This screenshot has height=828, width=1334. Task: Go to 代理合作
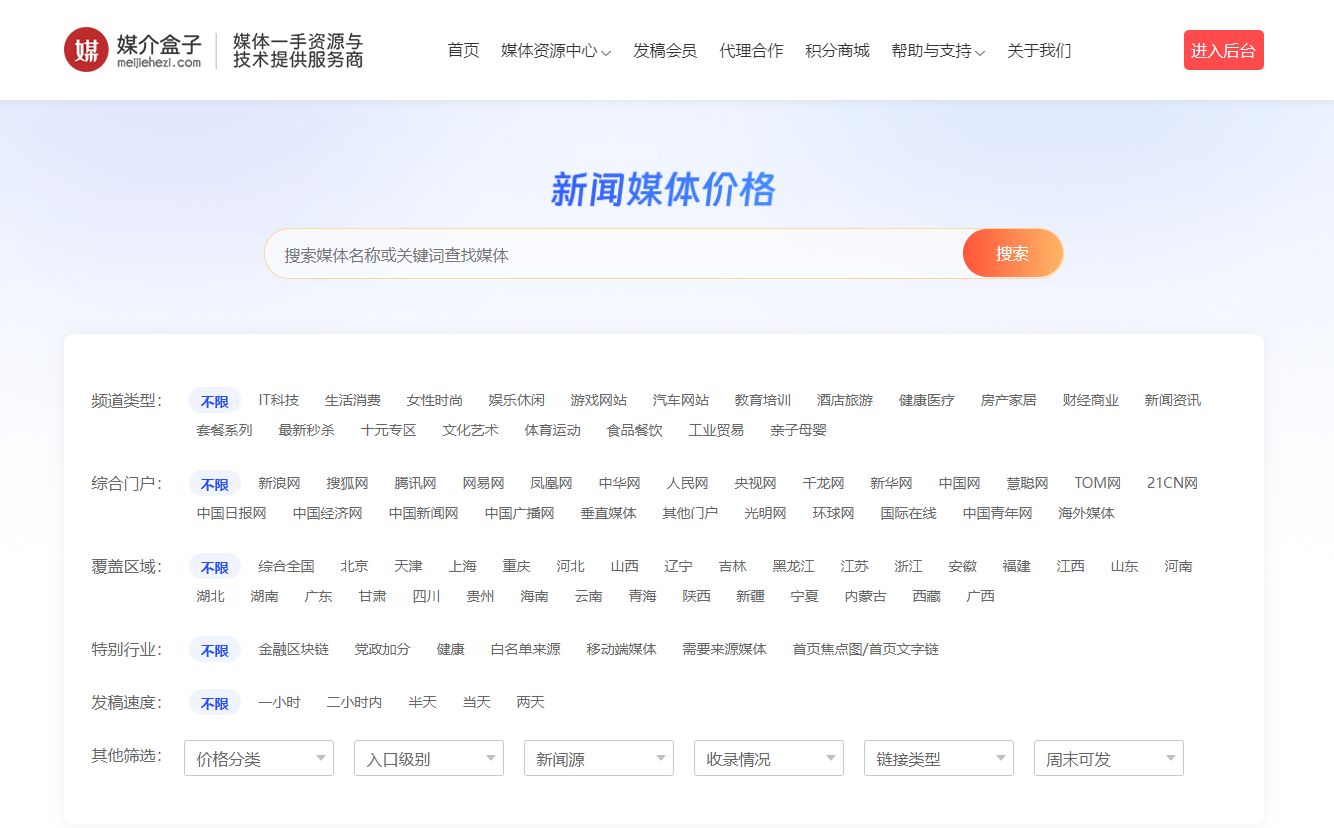coord(751,50)
